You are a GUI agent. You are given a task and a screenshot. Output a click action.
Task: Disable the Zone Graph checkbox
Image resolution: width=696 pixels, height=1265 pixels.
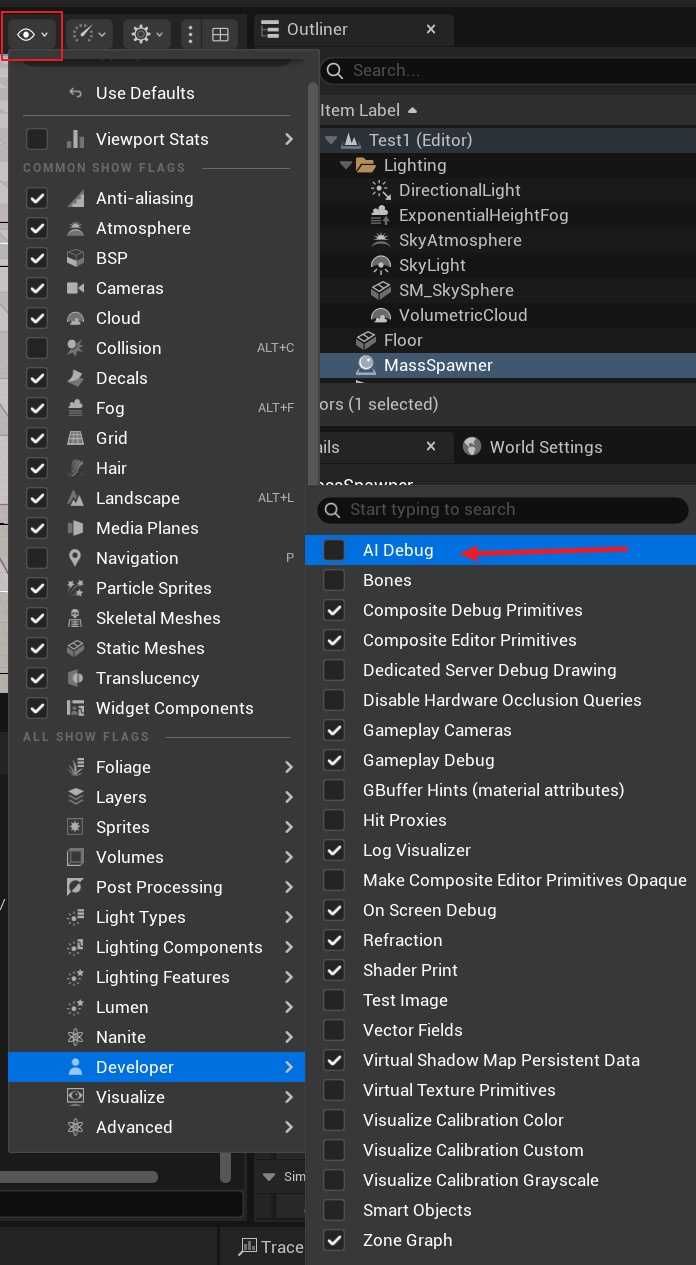click(334, 1240)
